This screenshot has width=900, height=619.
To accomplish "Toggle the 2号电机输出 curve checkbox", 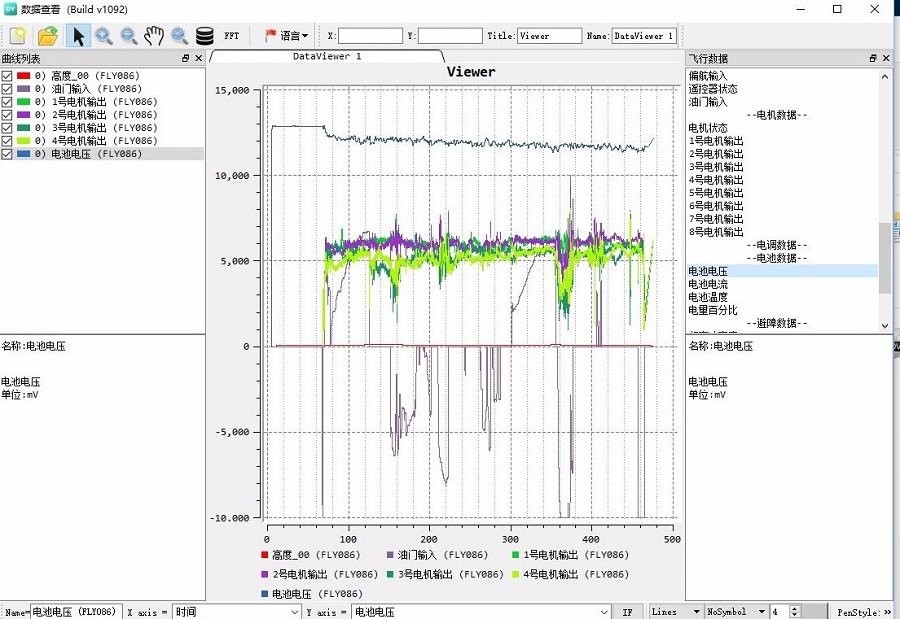I will pyautogui.click(x=7, y=115).
